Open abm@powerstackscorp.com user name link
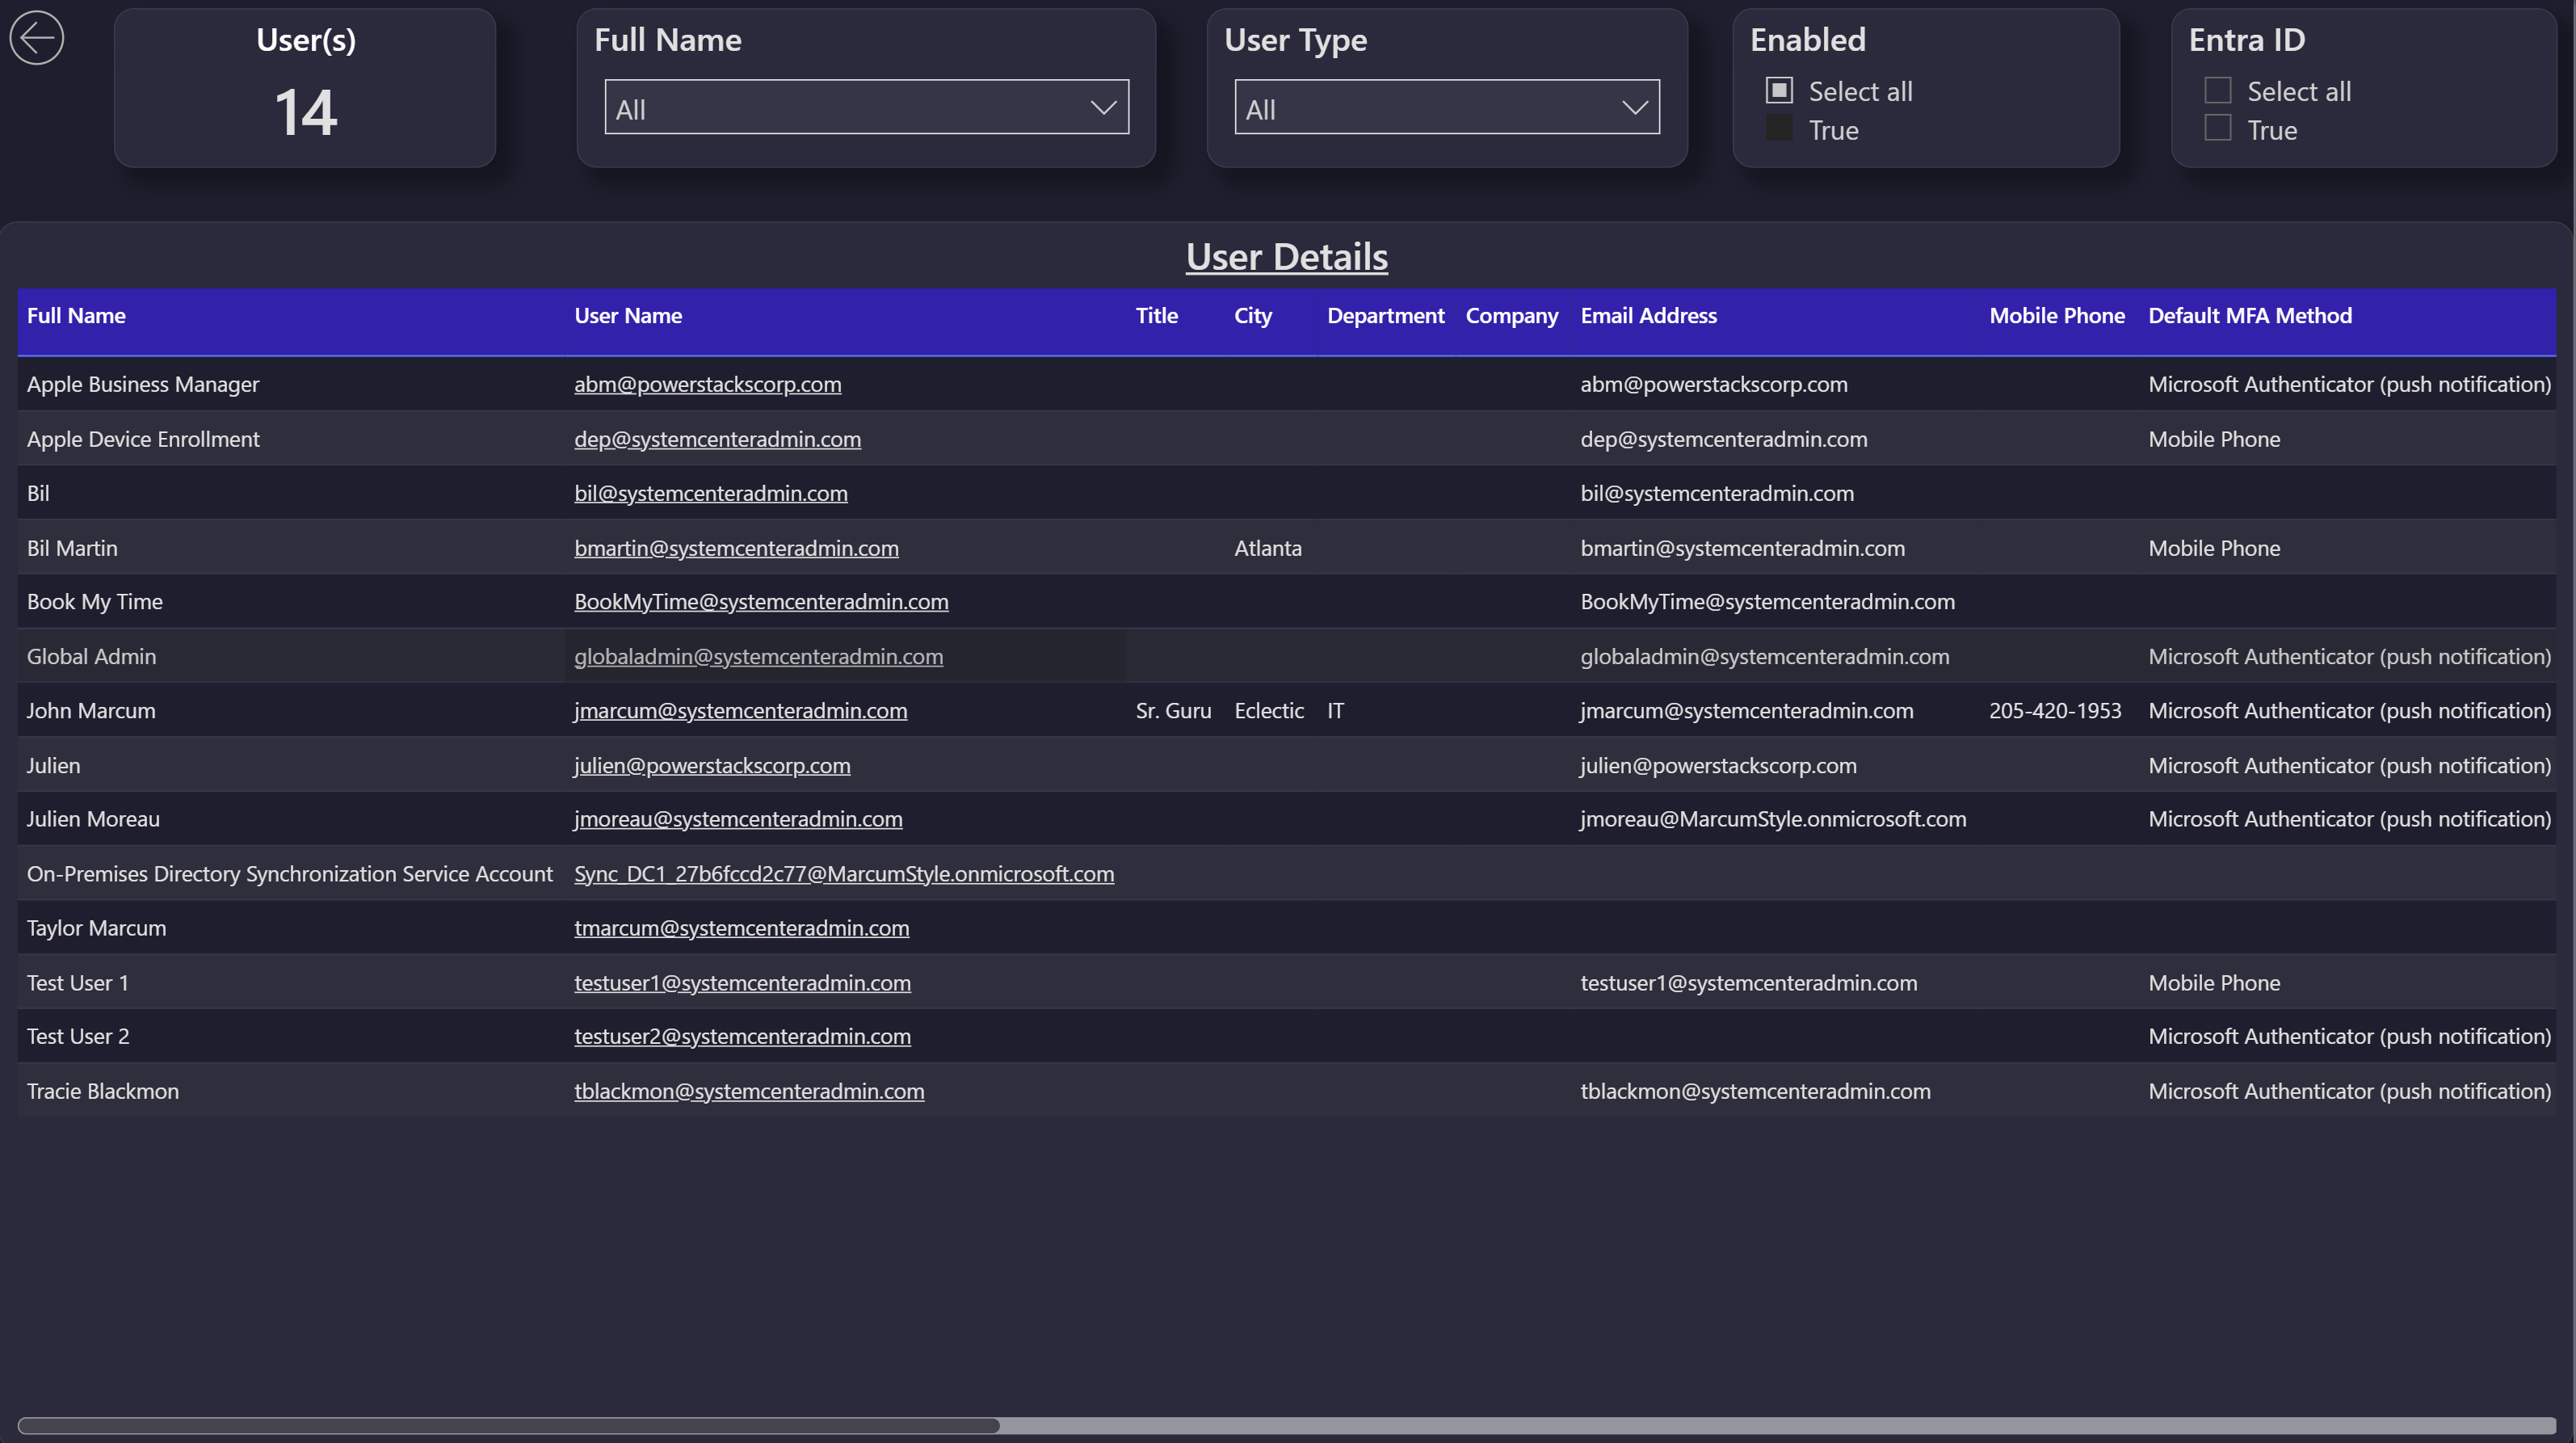The image size is (2576, 1443). pyautogui.click(x=707, y=384)
